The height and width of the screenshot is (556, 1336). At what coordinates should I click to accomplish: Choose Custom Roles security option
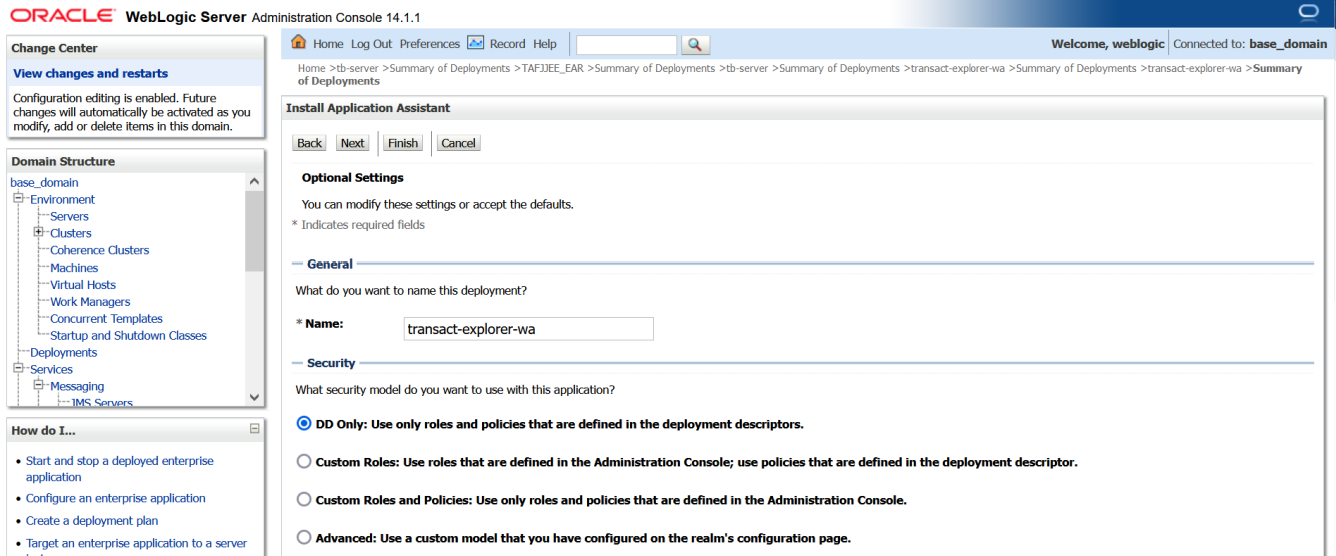click(x=304, y=462)
